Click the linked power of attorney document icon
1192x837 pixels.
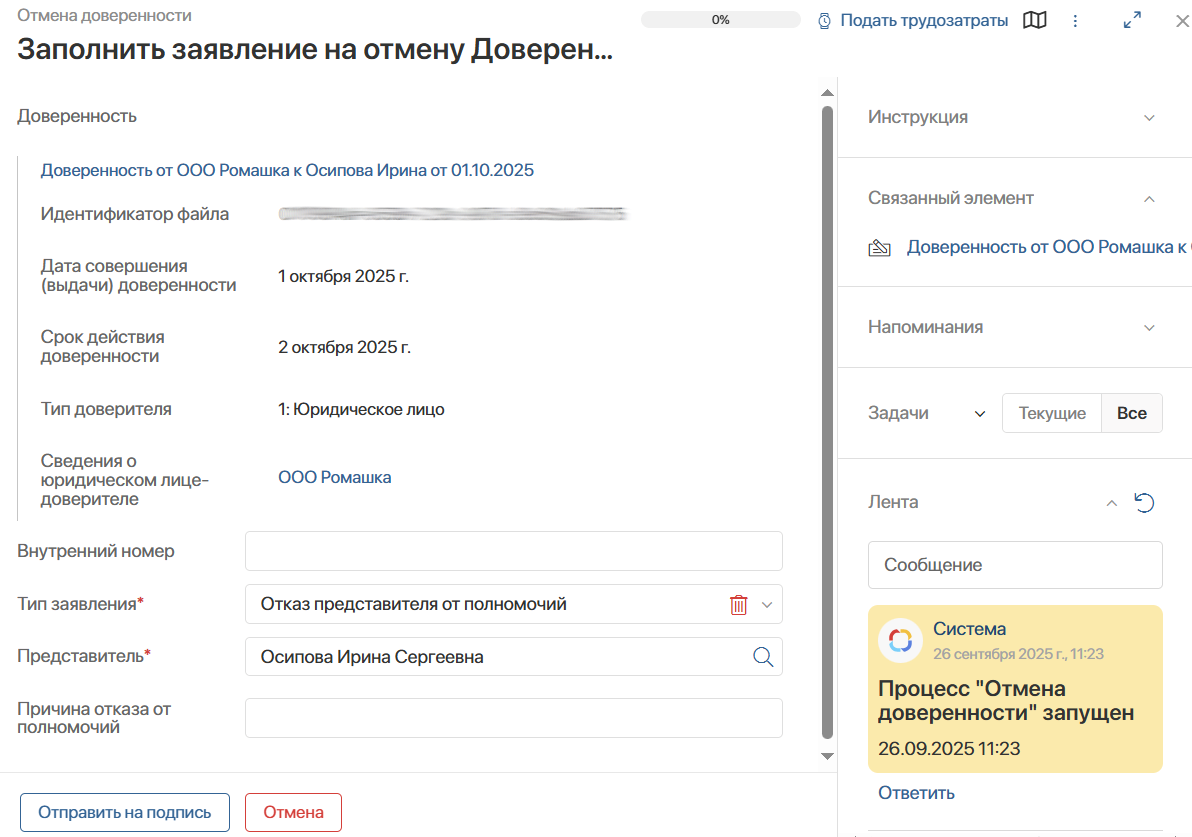pos(880,247)
